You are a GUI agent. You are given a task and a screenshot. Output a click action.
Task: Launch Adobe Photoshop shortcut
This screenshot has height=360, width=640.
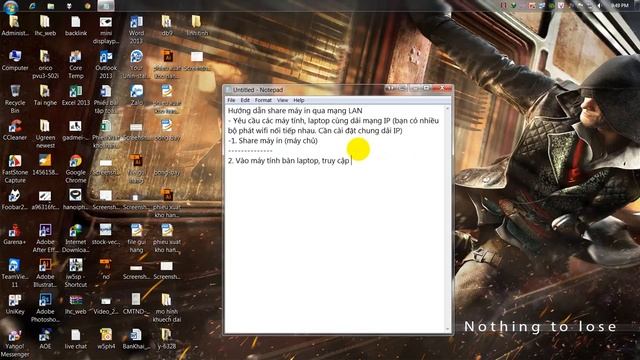pyautogui.click(x=45, y=308)
